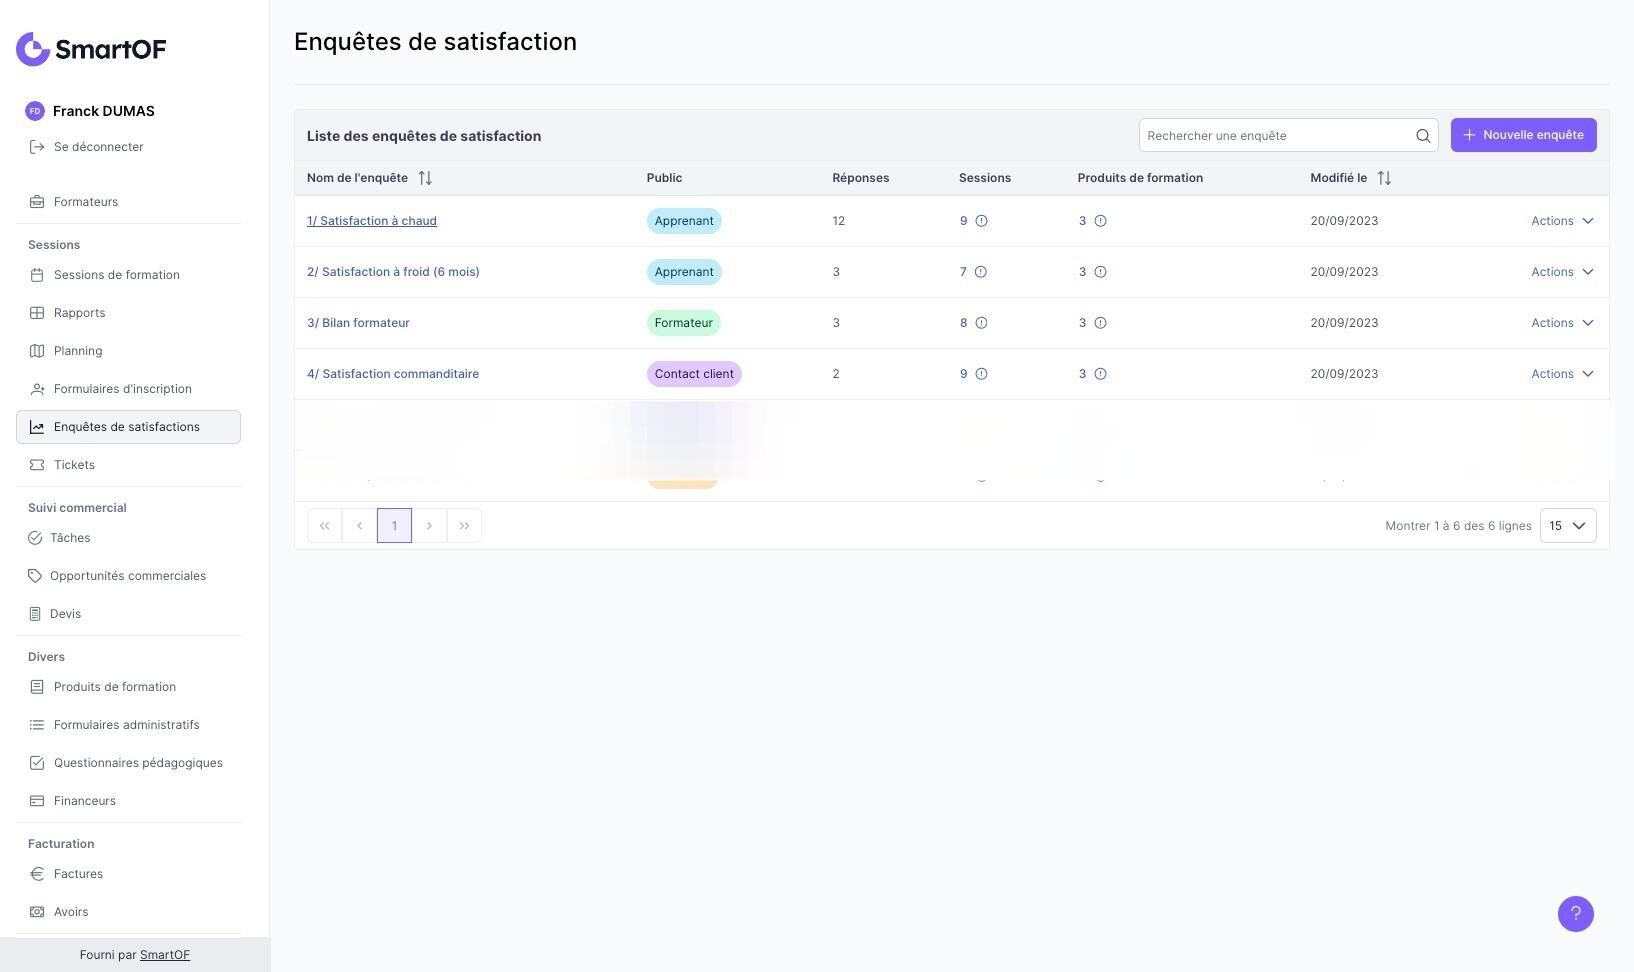Click info icon next to Bilan formateur products
This screenshot has height=972, width=1634.
click(1100, 323)
